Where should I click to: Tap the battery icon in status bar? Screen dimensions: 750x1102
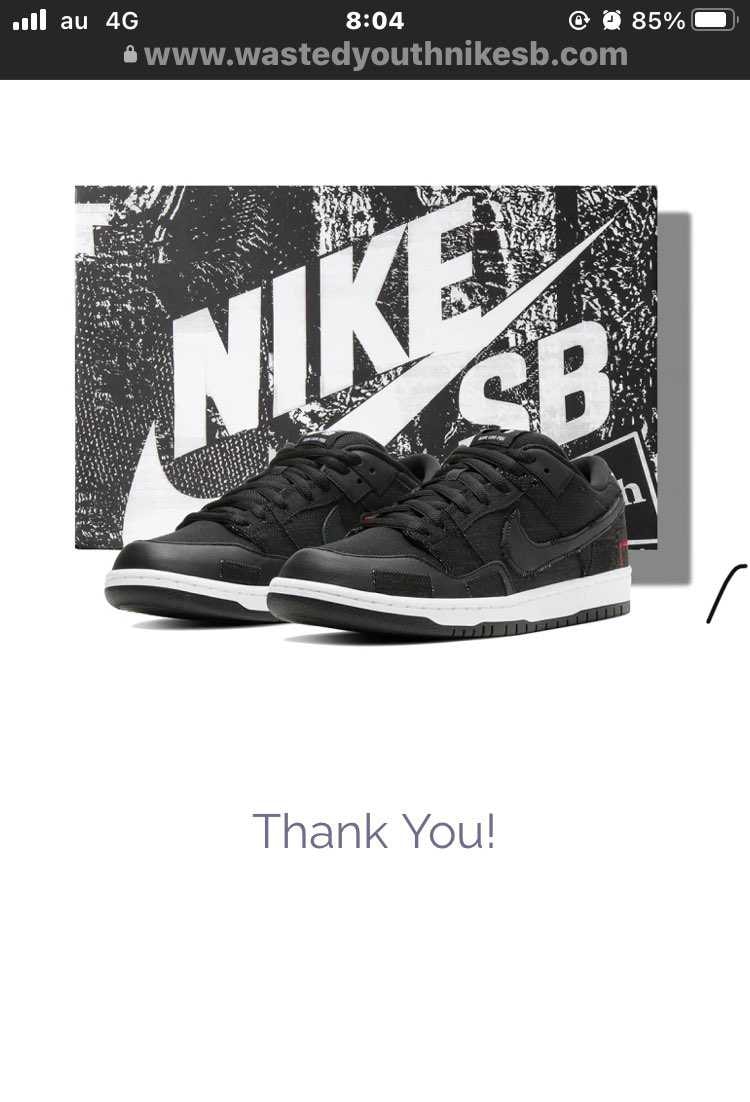tap(714, 21)
